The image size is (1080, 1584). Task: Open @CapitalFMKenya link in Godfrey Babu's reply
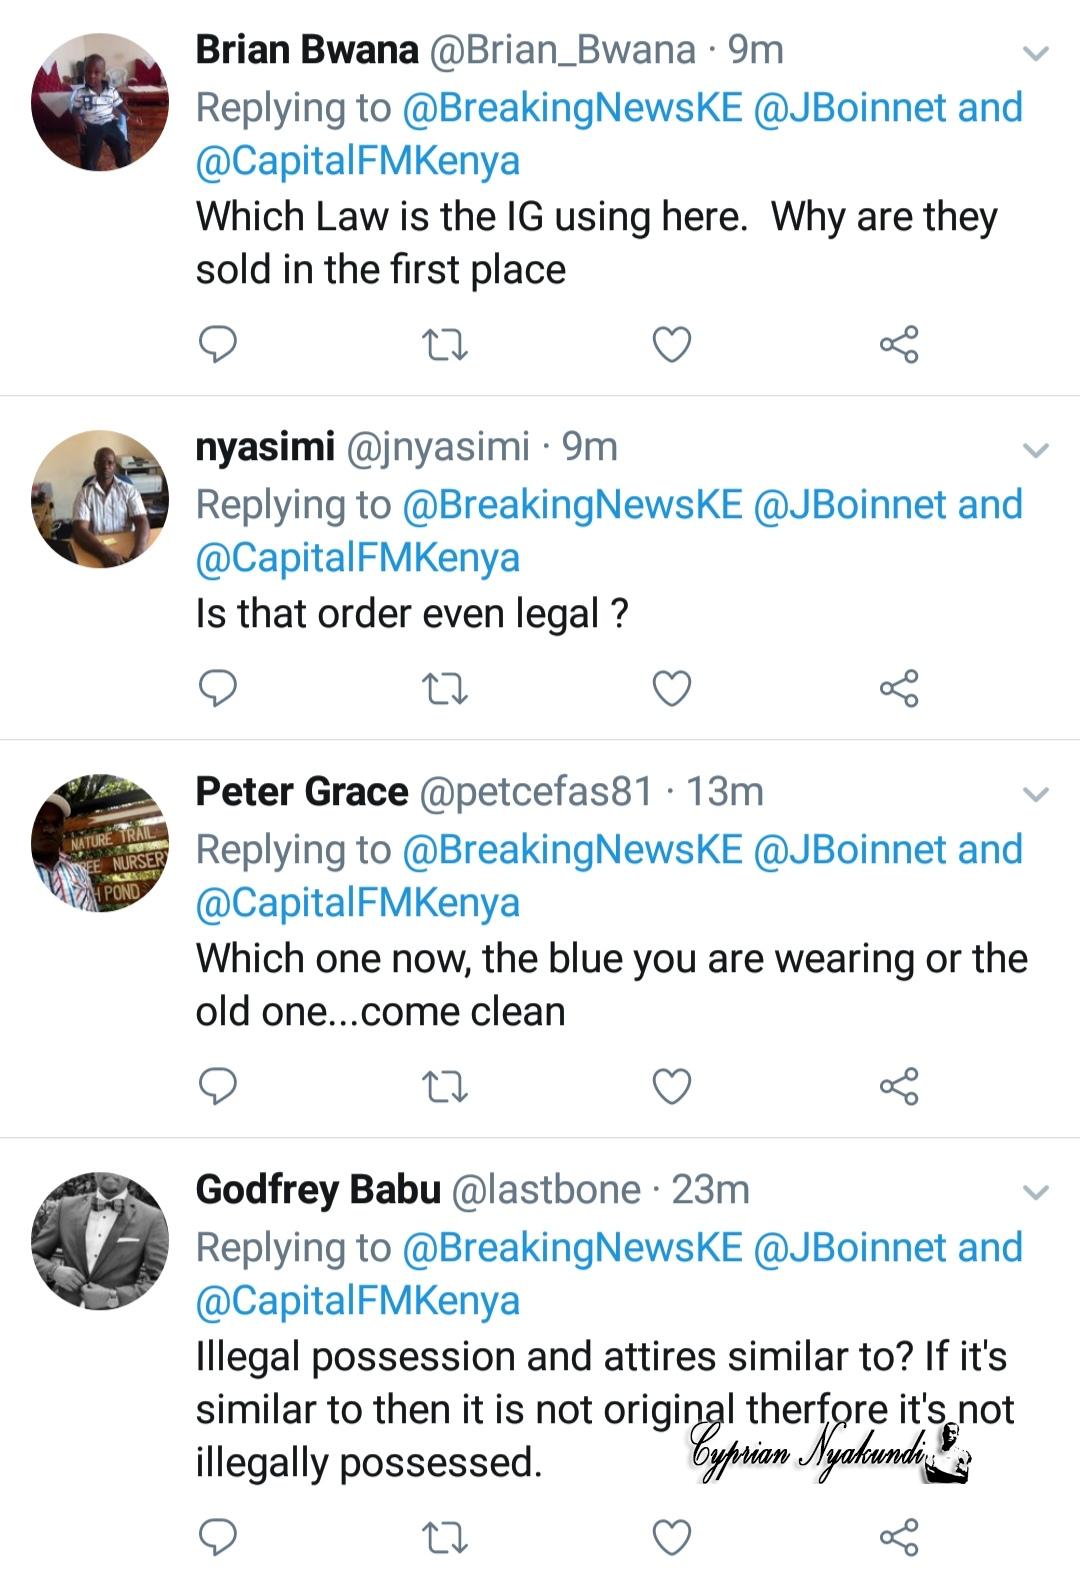357,1301
